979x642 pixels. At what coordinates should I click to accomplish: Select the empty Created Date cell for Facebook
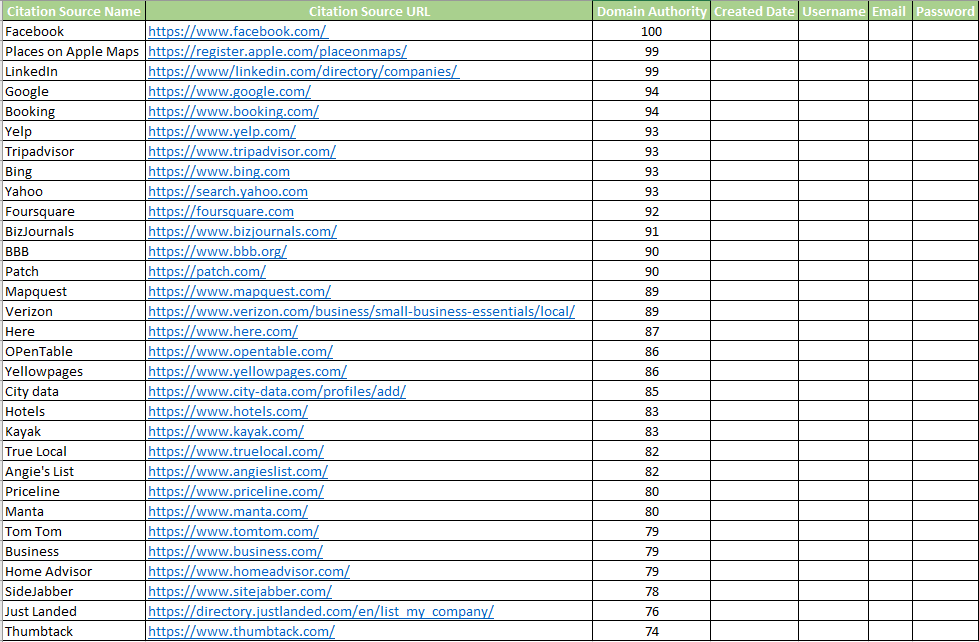tap(754, 31)
